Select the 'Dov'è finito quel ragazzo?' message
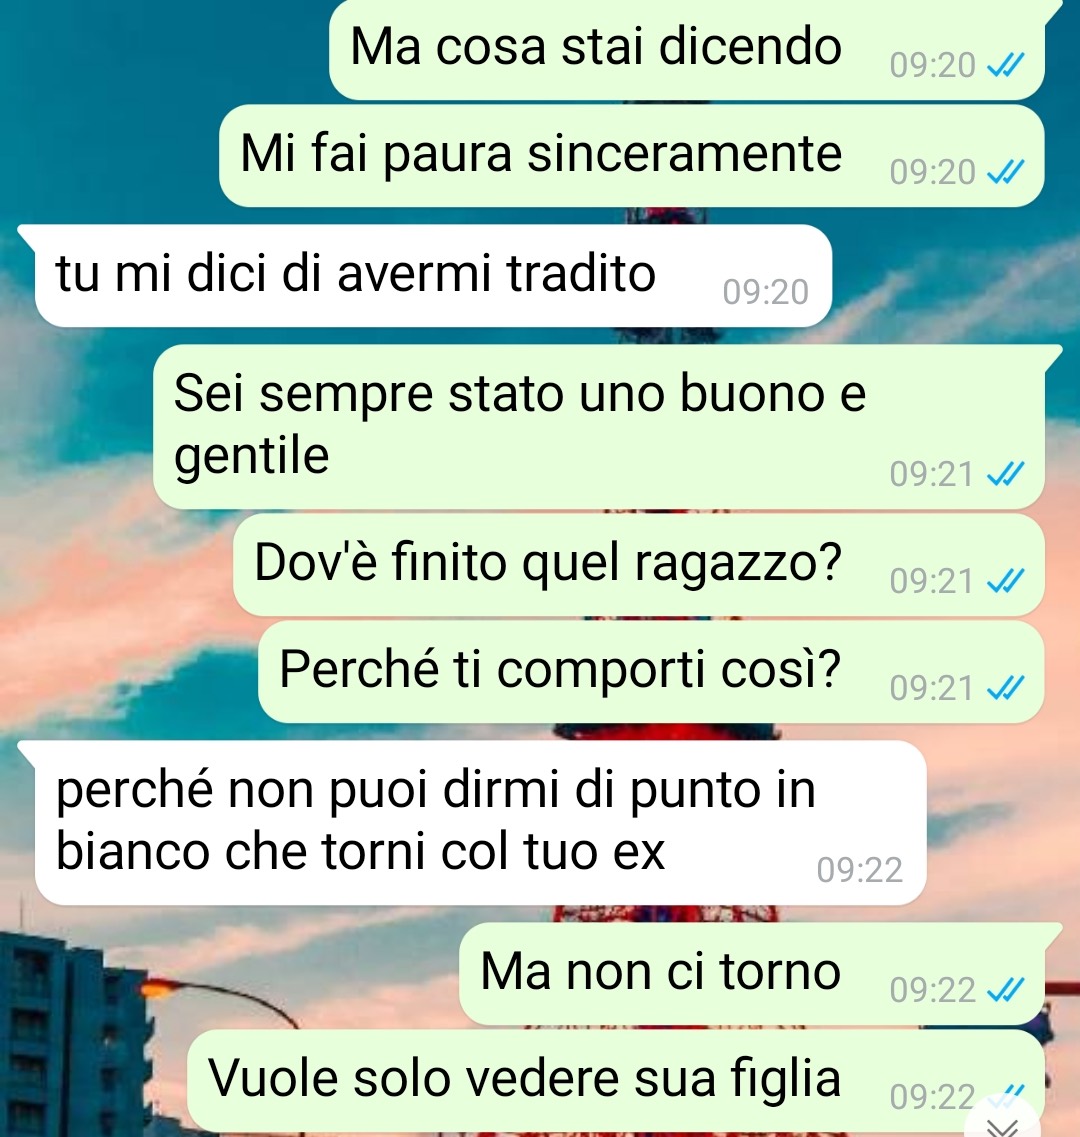This screenshot has width=1080, height=1137. [x=639, y=565]
